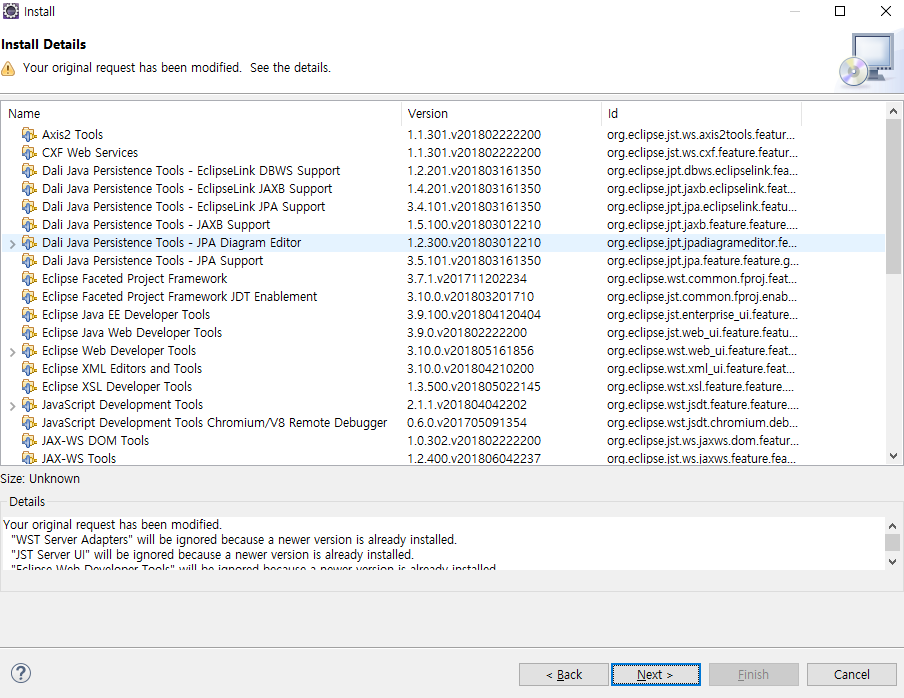
Task: Click the Details pane scroll up arrow
Action: click(x=892, y=526)
